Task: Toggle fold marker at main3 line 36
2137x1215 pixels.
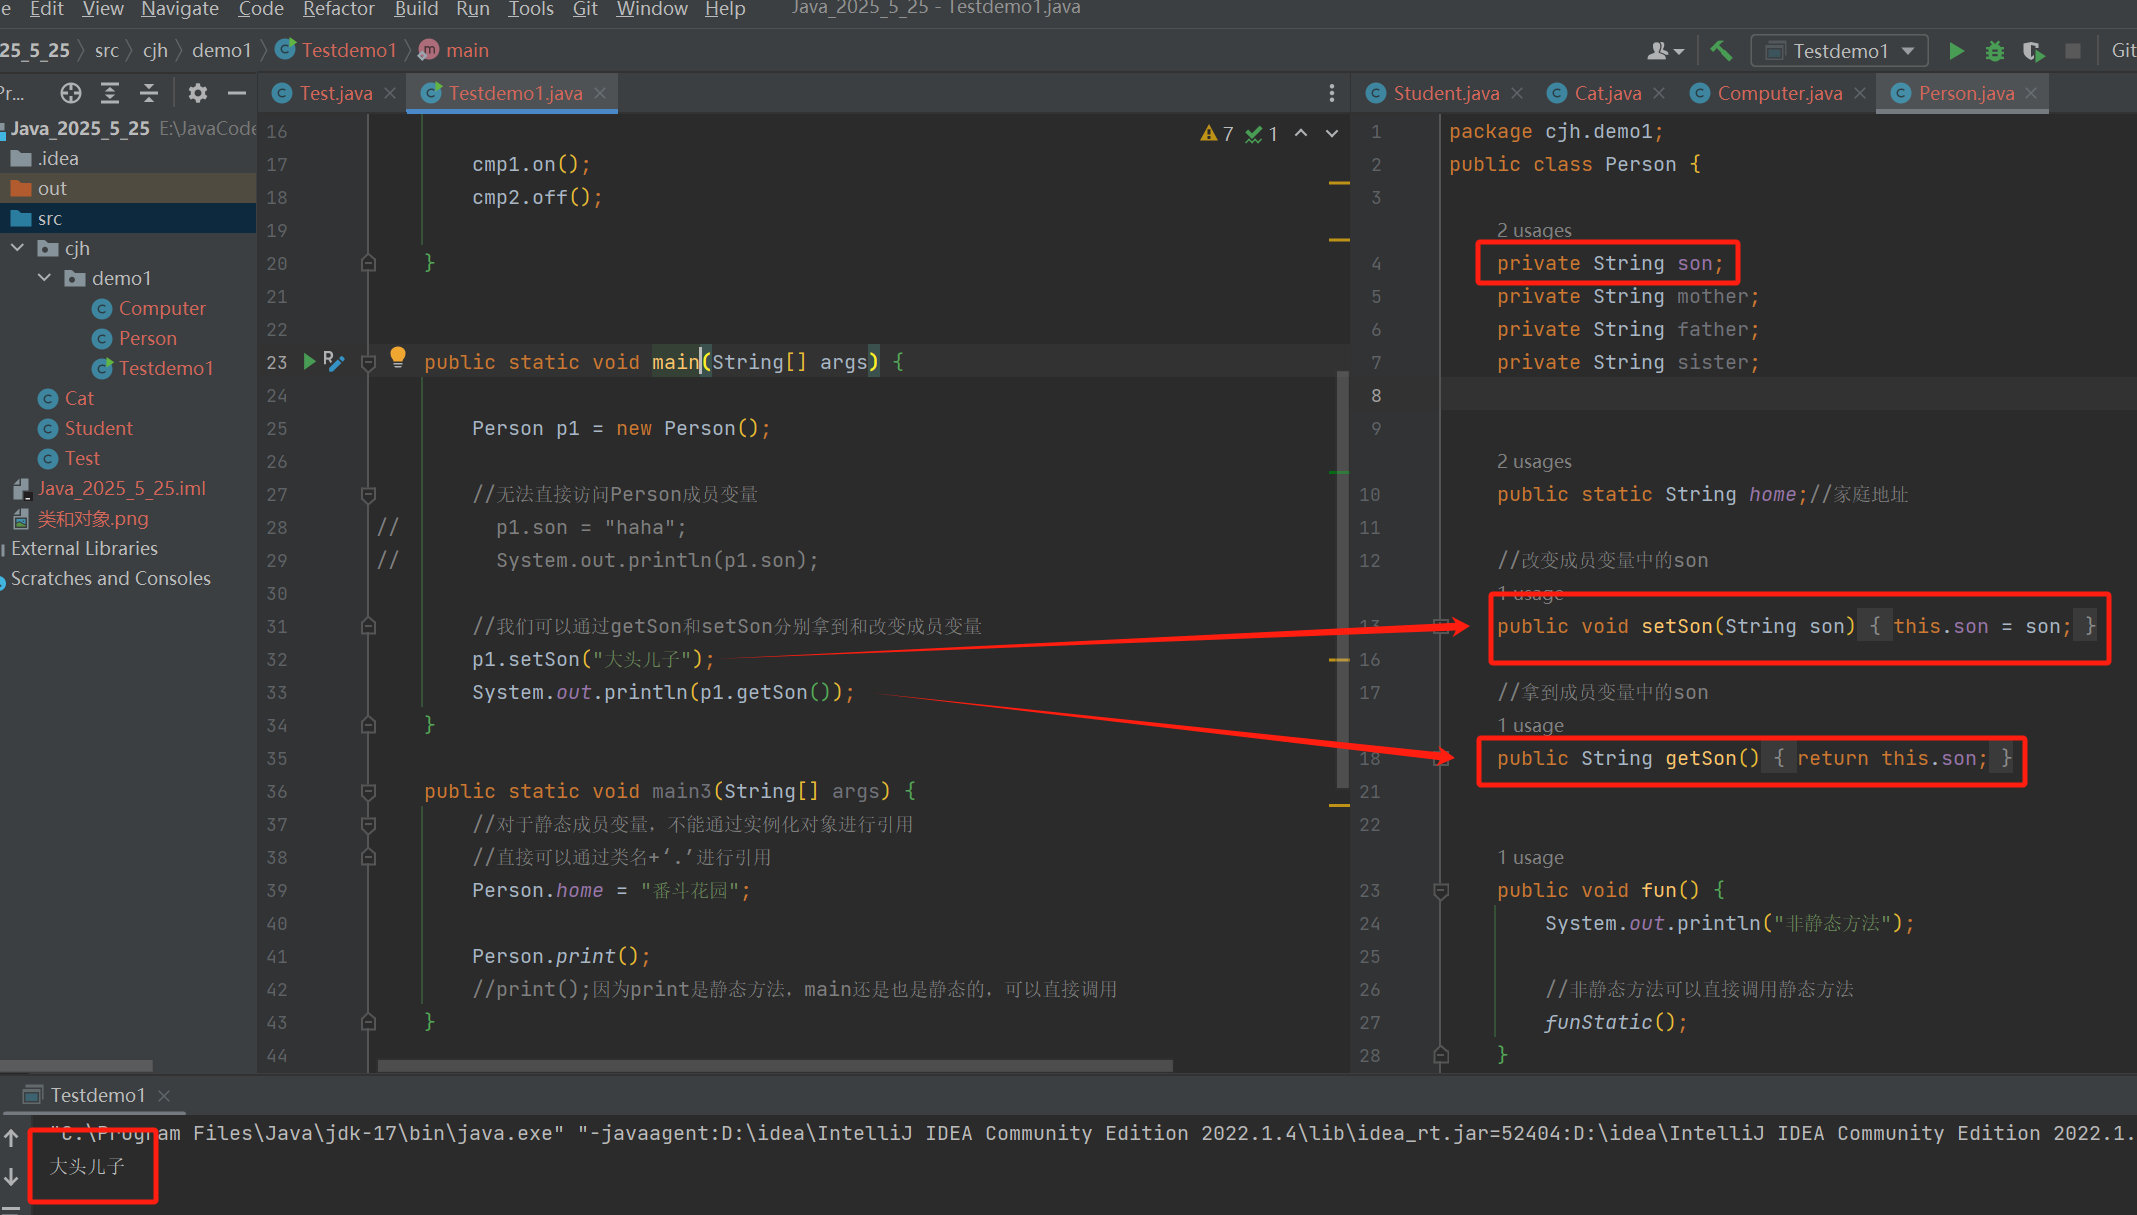Action: coord(368,791)
